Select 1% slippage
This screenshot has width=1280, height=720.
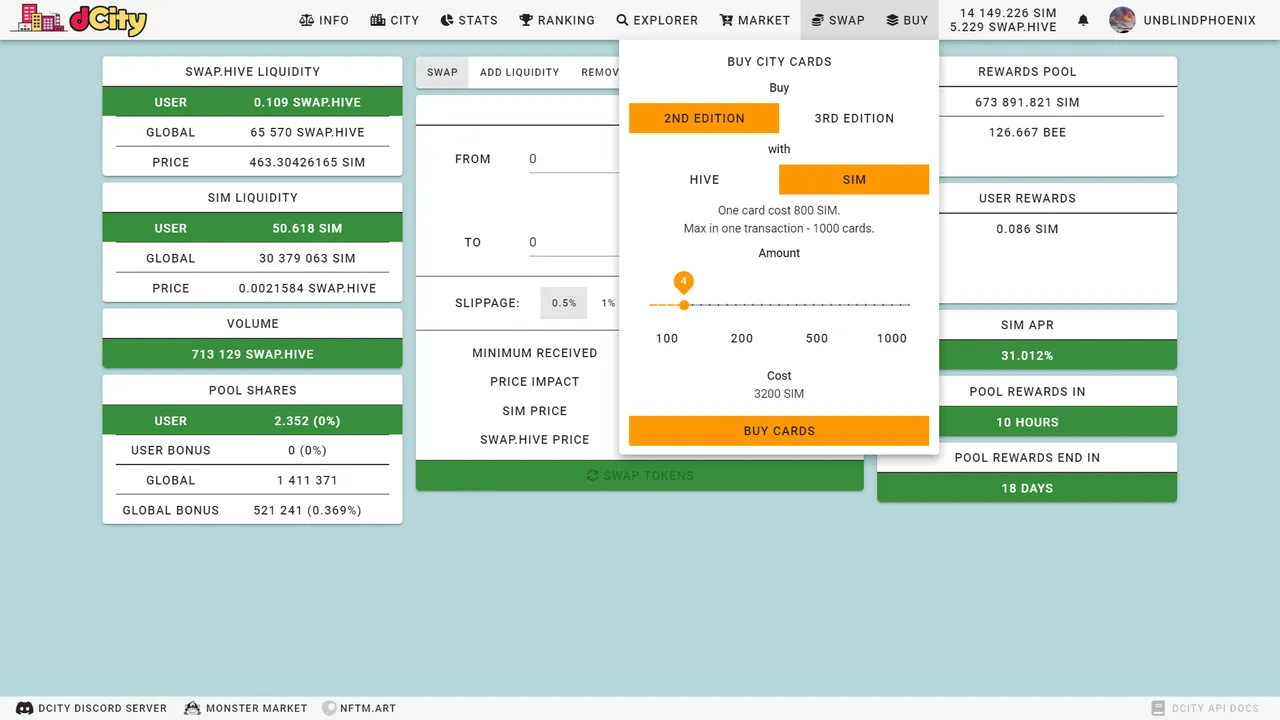pyautogui.click(x=607, y=303)
